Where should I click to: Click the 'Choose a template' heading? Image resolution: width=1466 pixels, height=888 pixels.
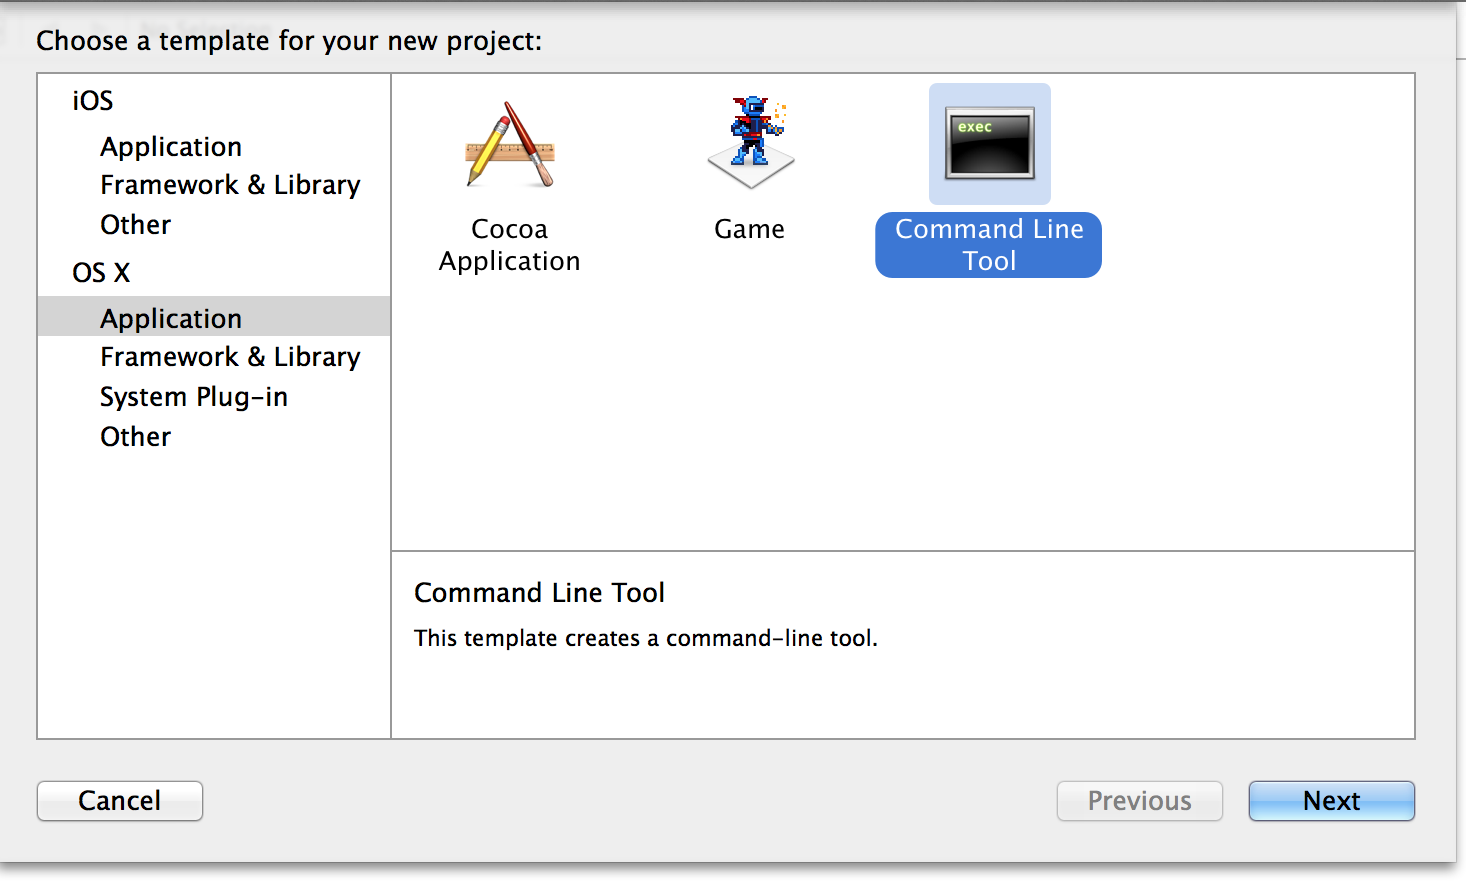(x=289, y=41)
